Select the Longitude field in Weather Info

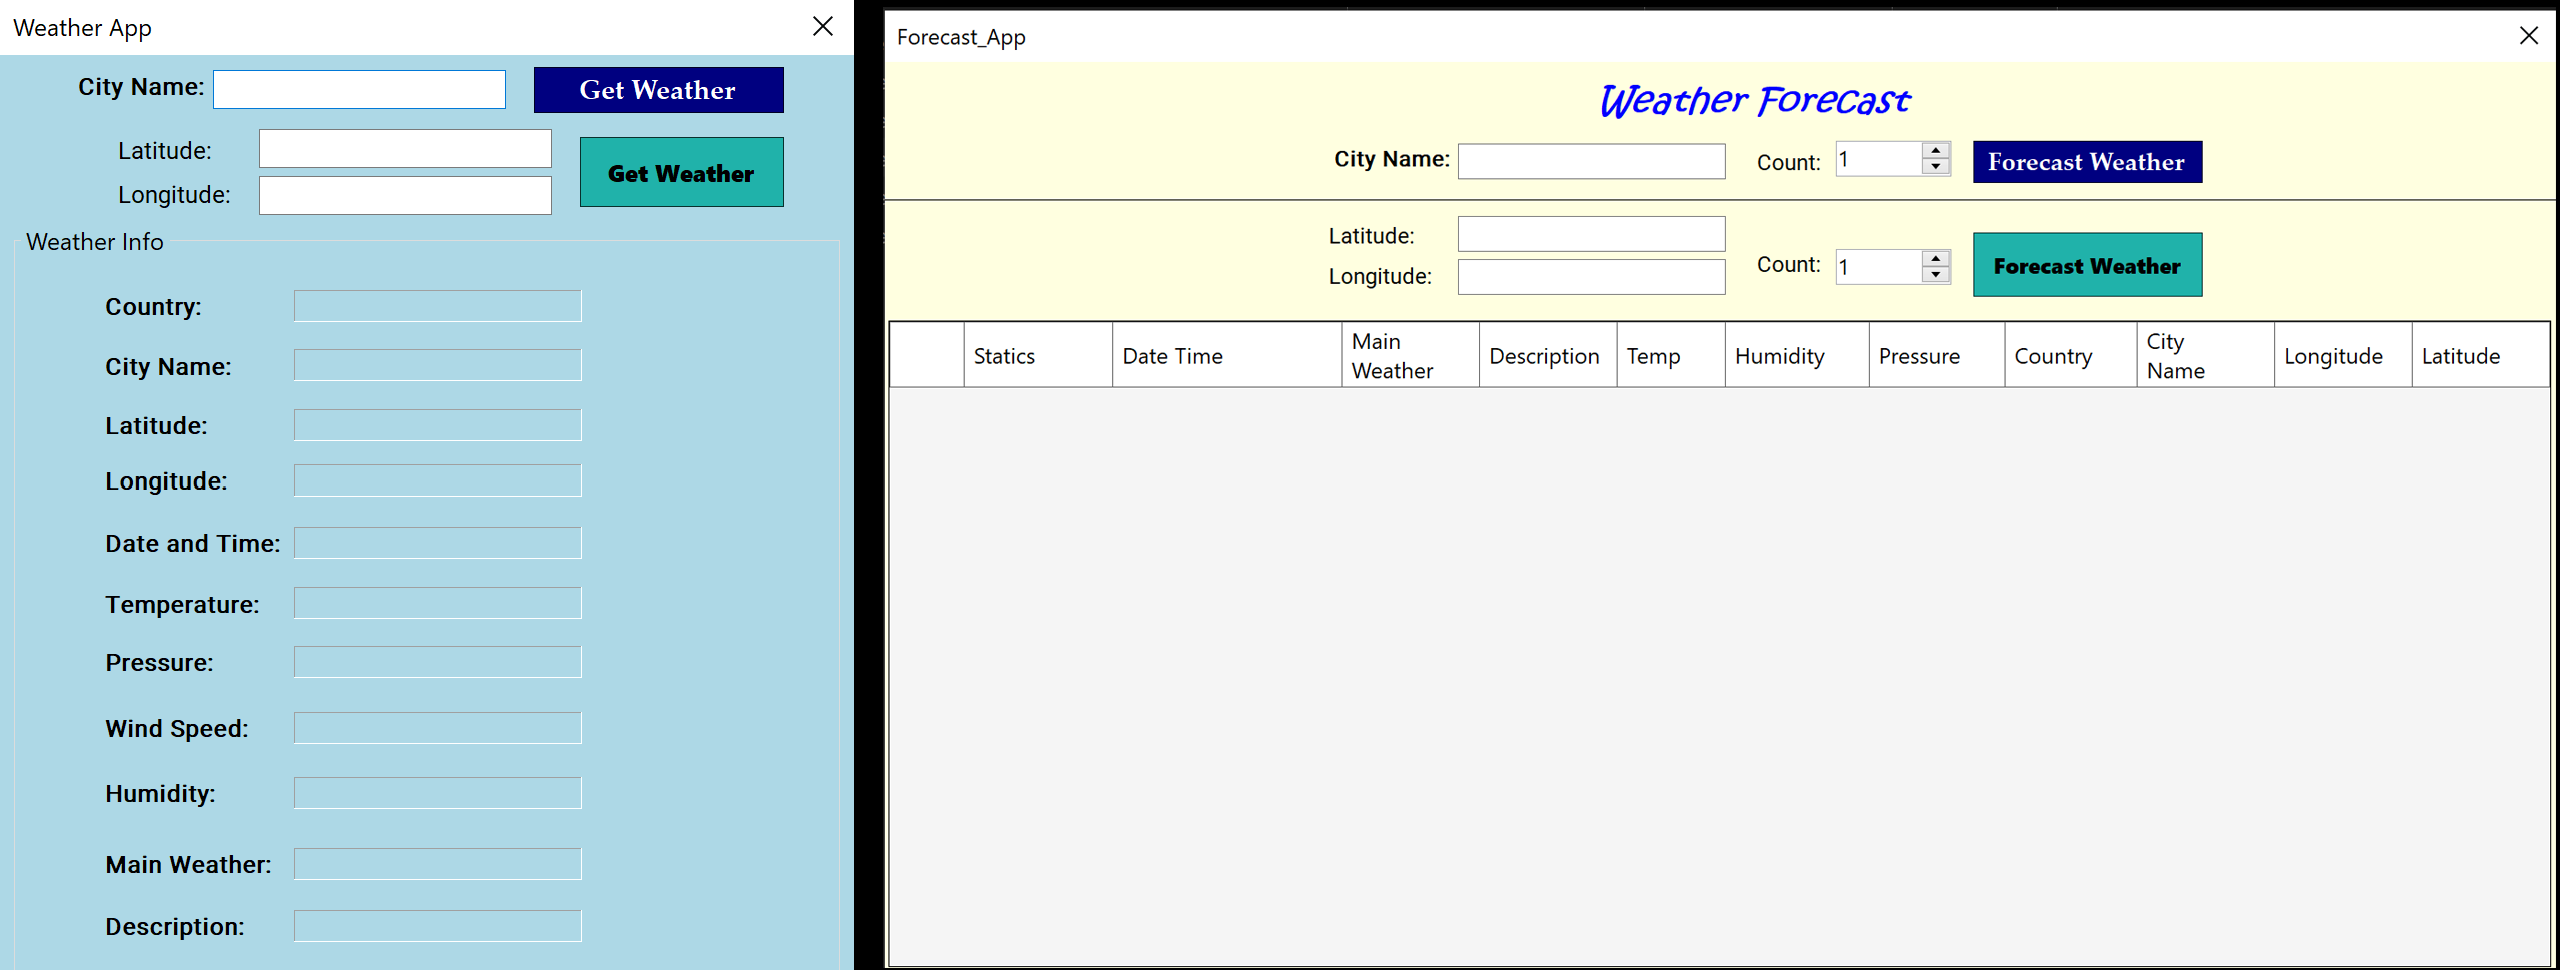point(437,480)
